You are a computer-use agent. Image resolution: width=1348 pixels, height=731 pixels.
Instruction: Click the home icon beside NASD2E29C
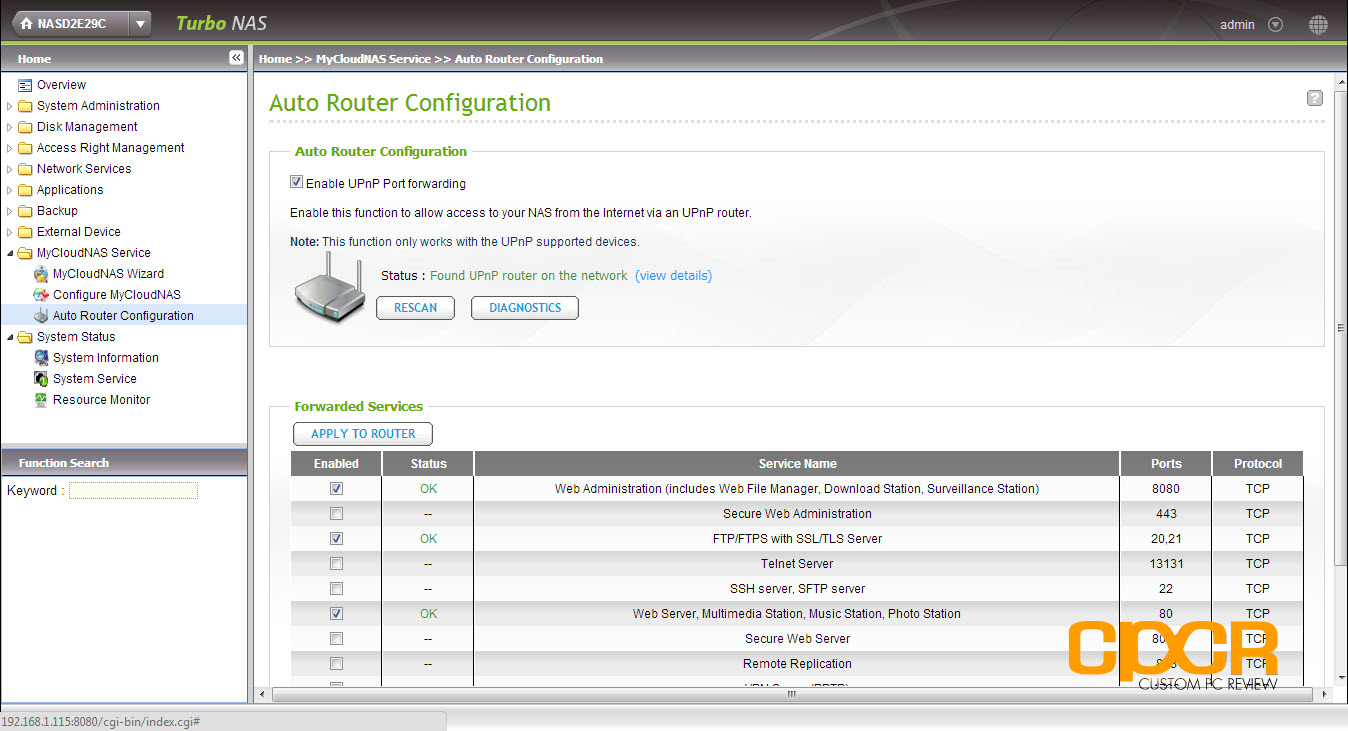click(x=26, y=23)
